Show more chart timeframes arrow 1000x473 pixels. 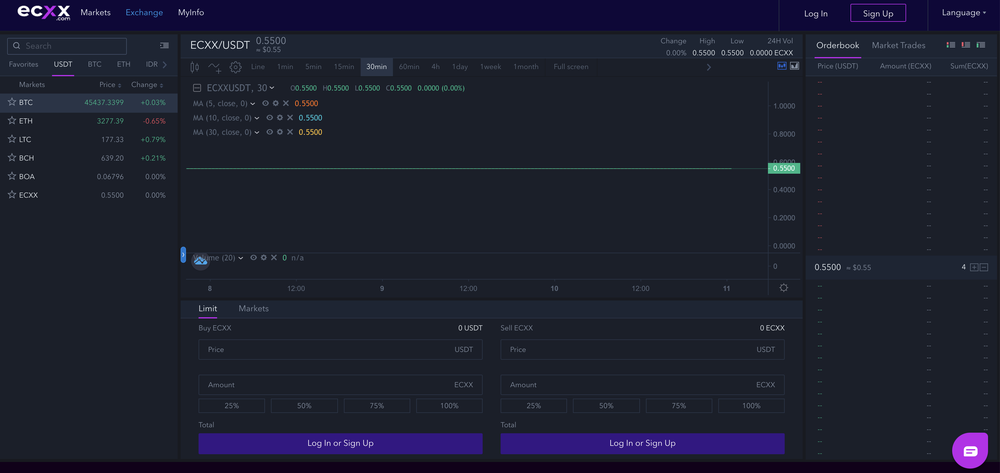tap(709, 67)
